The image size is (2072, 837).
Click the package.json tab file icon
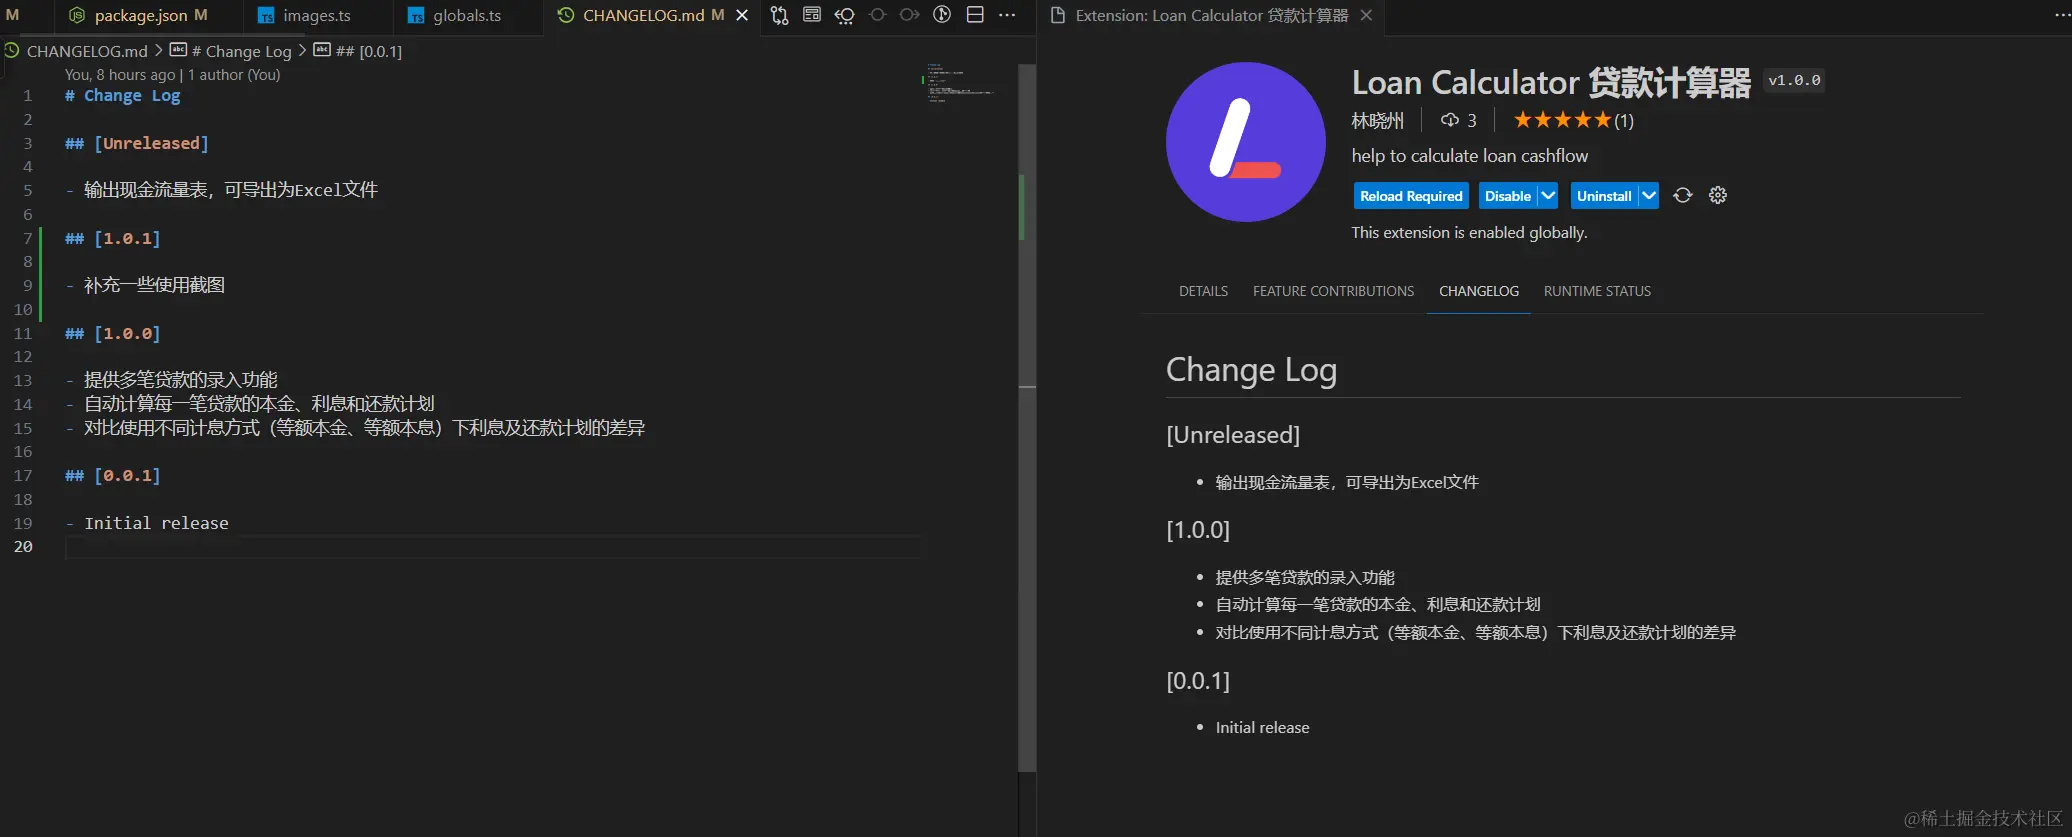tap(77, 16)
